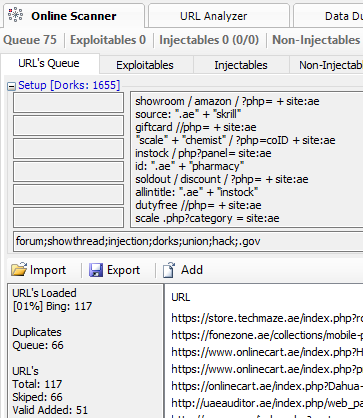This screenshot has height=418, width=363.
Task: Click the 'Valid Added: 51' statistic
Action: click(50, 410)
